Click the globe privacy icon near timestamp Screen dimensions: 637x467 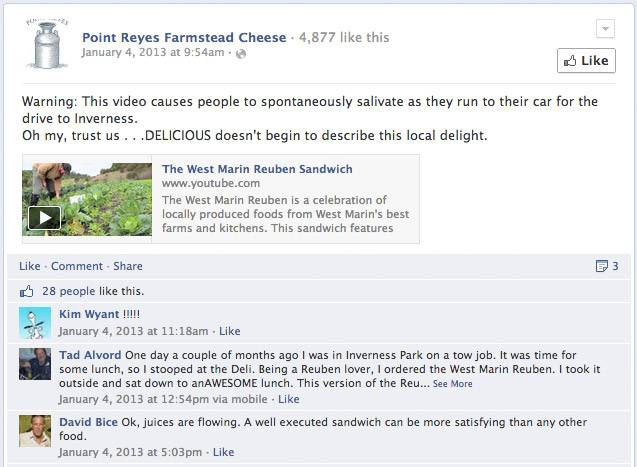(x=240, y=53)
